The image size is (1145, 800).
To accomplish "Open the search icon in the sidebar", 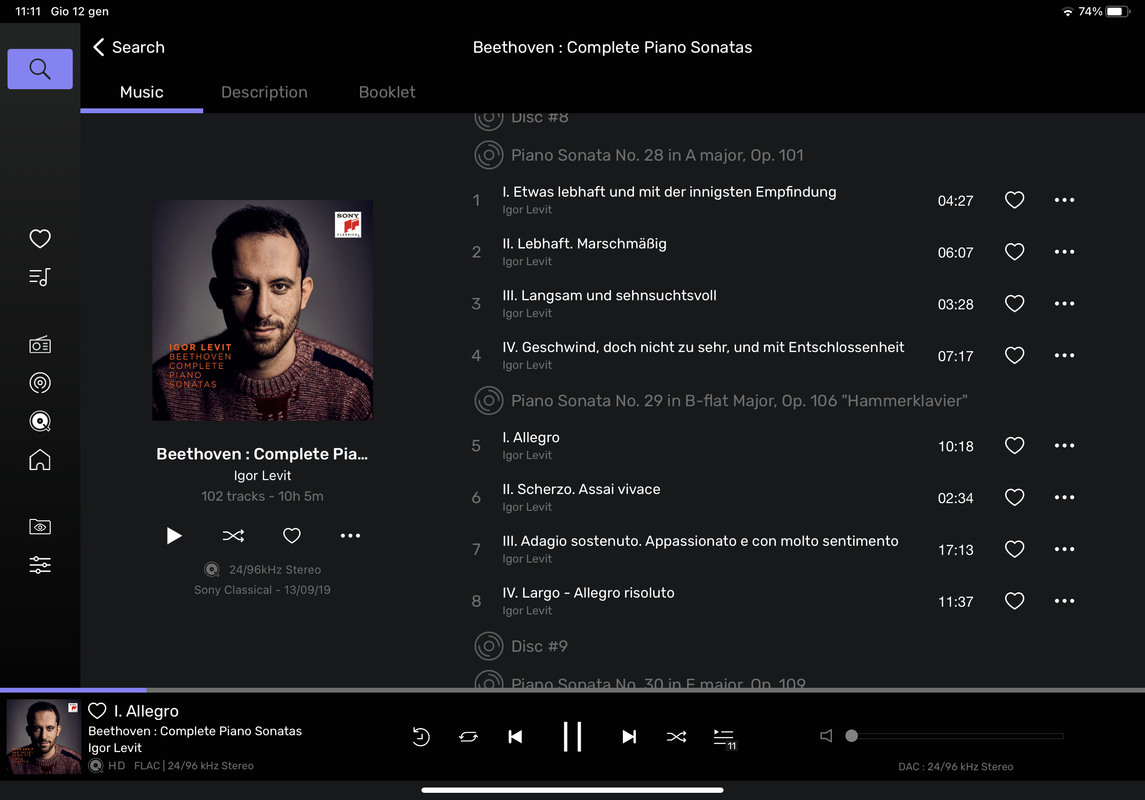I will coord(40,69).
